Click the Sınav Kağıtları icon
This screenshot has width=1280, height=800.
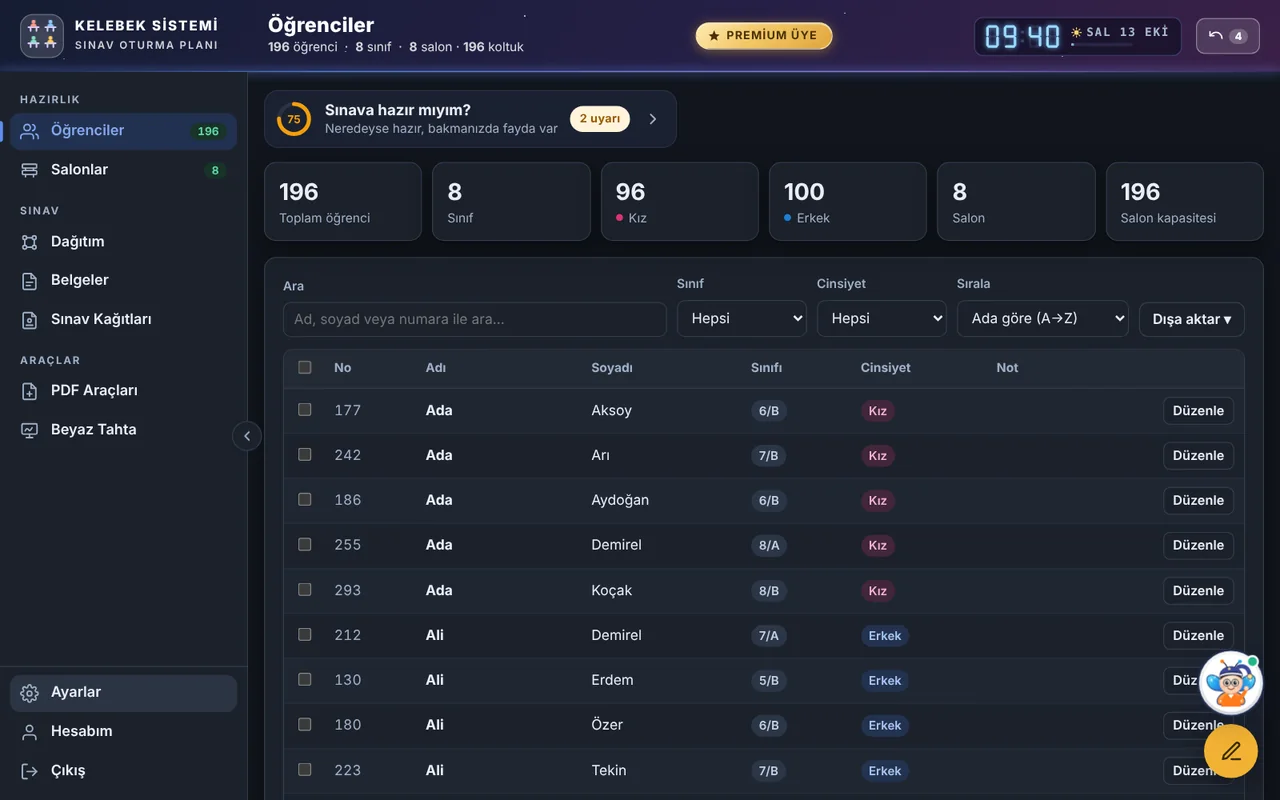click(x=30, y=320)
